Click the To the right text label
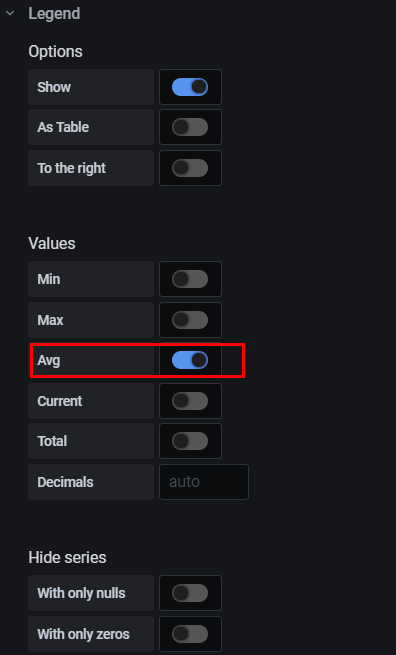The width and height of the screenshot is (396, 655). 71,168
